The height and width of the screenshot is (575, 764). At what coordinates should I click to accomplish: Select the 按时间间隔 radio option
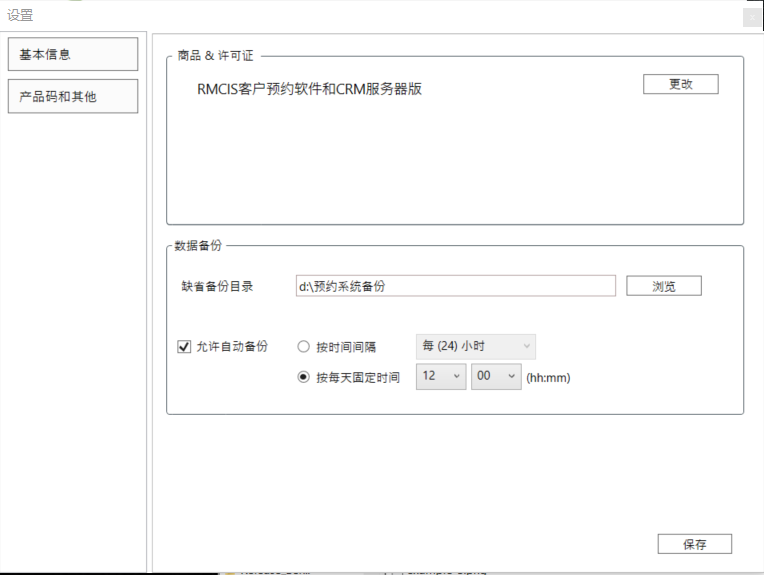click(303, 346)
